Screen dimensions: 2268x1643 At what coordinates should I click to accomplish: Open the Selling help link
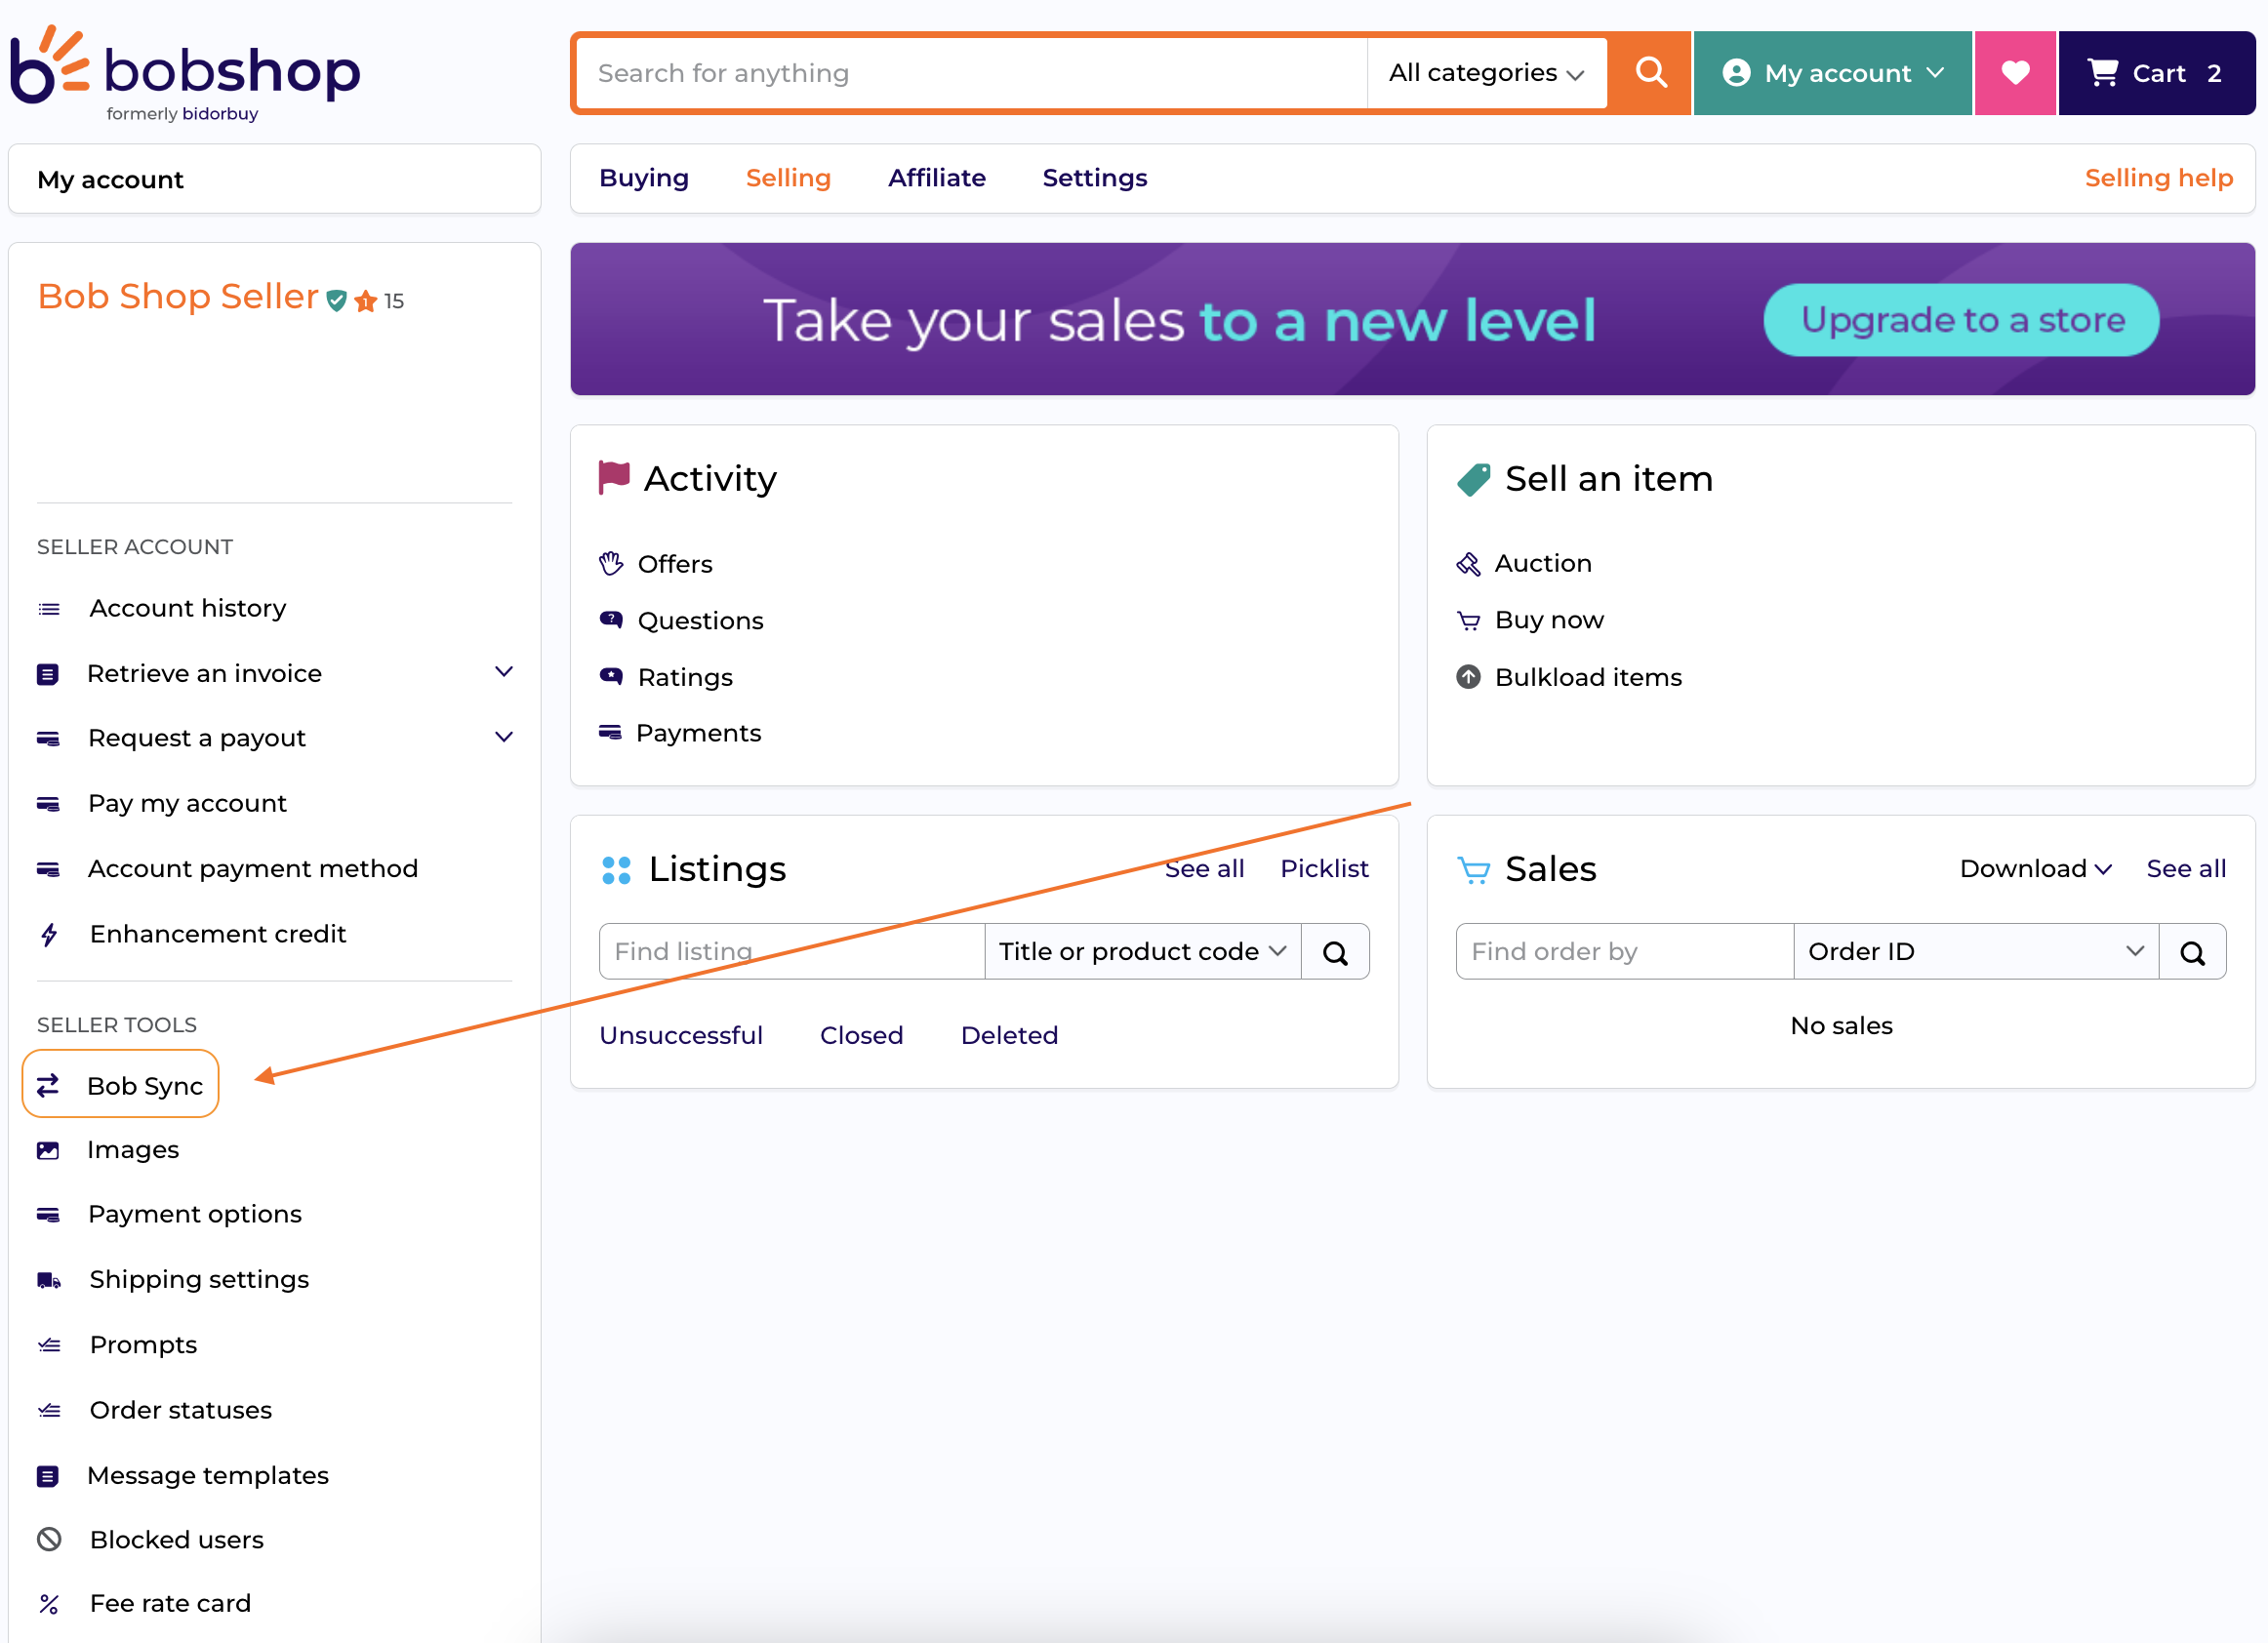tap(2158, 178)
